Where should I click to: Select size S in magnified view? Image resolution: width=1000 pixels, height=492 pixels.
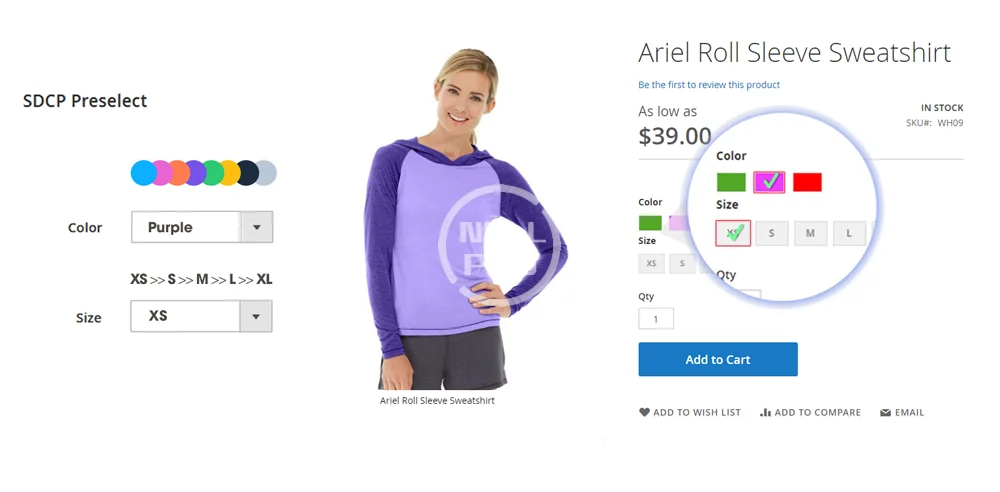[x=772, y=234]
